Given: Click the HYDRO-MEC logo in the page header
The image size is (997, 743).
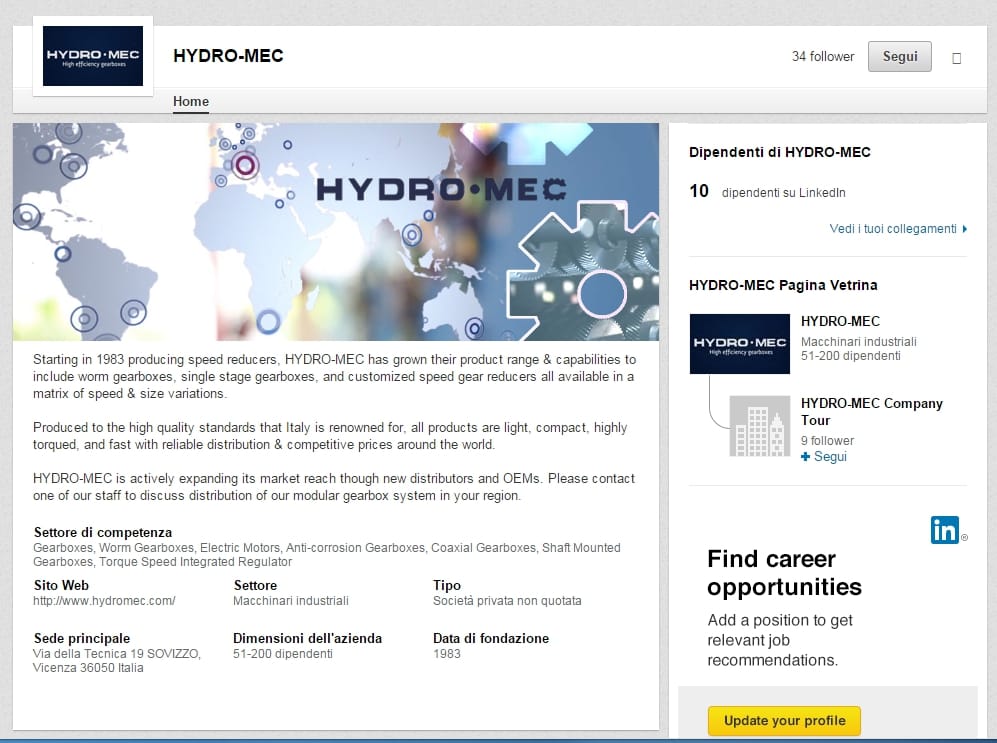Looking at the screenshot, I should (93, 56).
